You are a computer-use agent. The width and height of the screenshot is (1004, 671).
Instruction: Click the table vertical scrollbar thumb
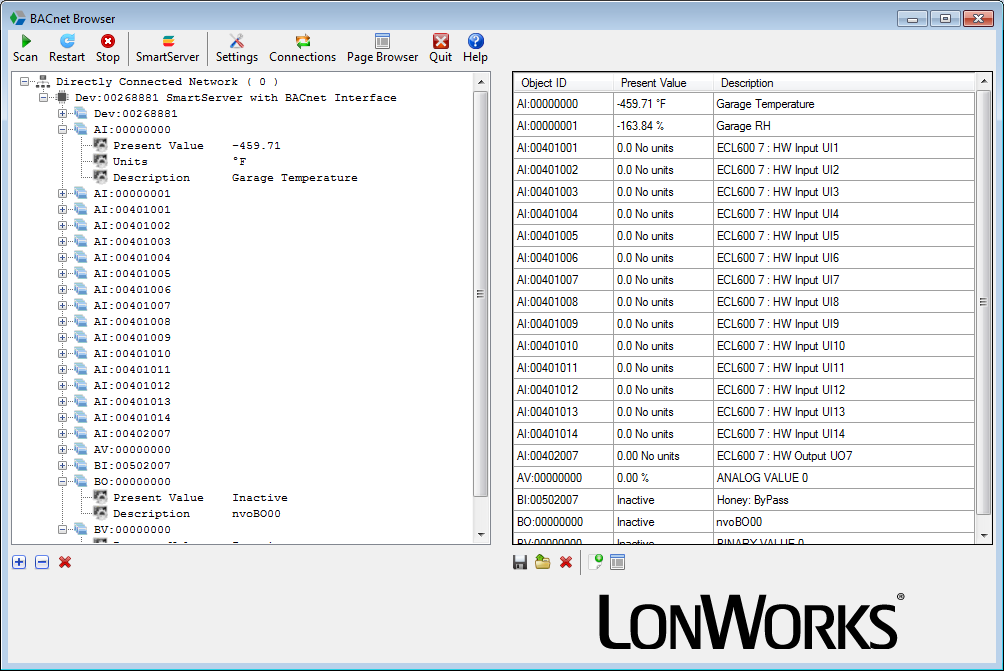(x=984, y=302)
